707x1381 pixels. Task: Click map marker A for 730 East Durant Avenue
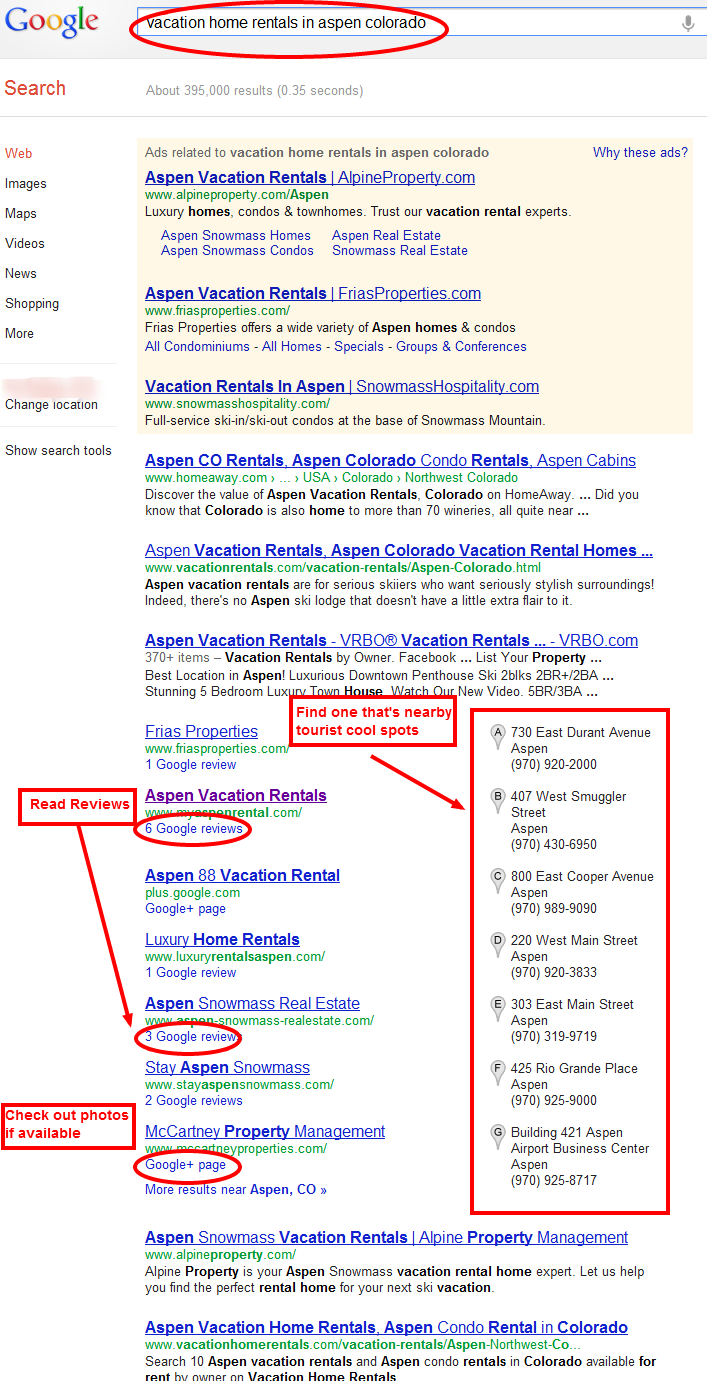(498, 738)
